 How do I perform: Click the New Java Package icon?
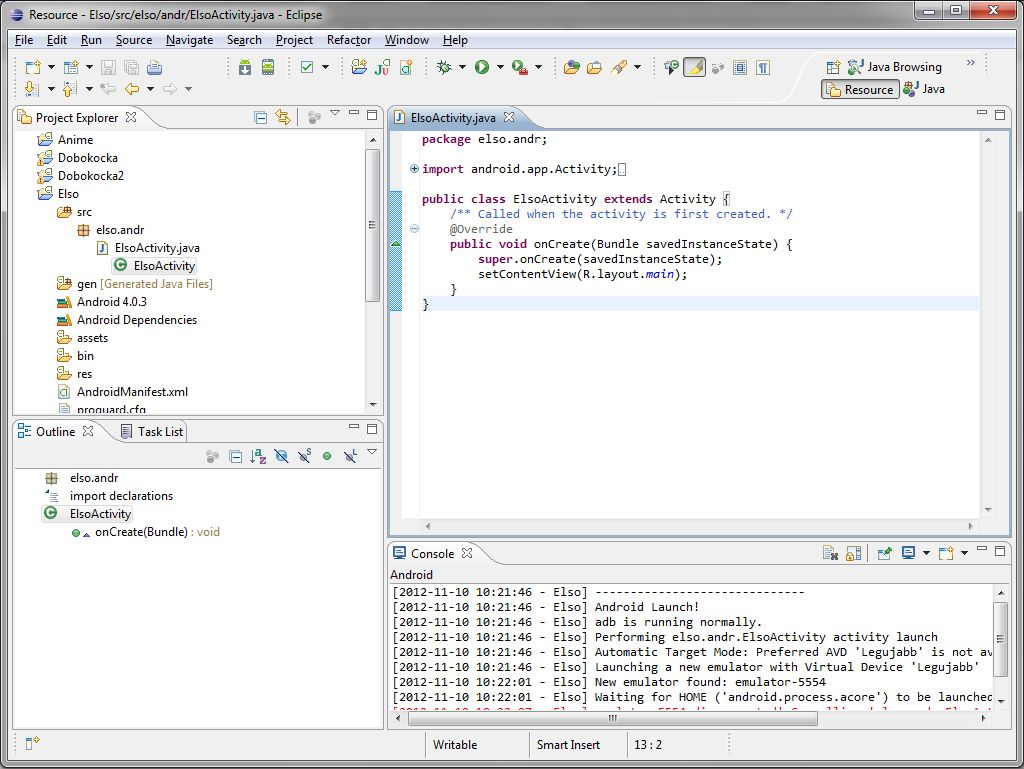pyautogui.click(x=359, y=67)
